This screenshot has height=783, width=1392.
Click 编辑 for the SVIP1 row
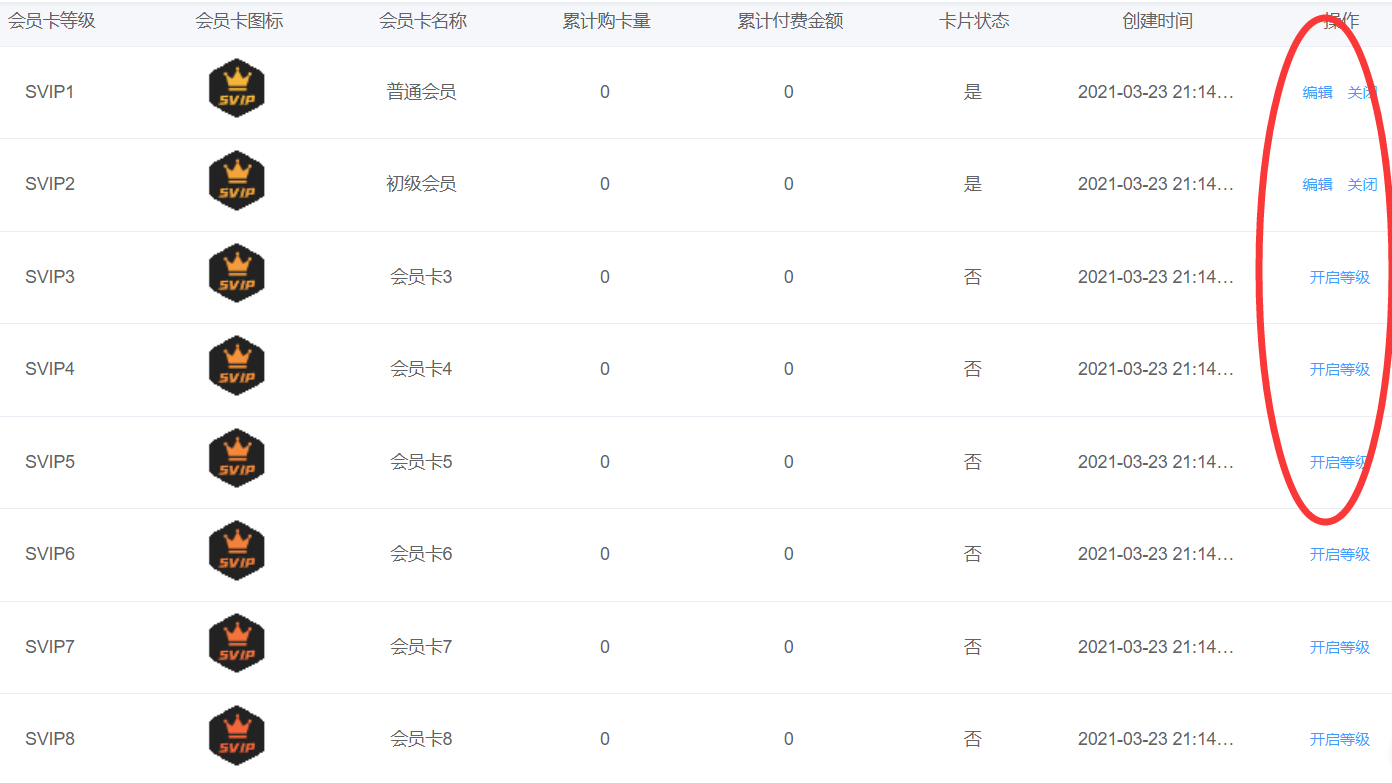(x=1317, y=92)
